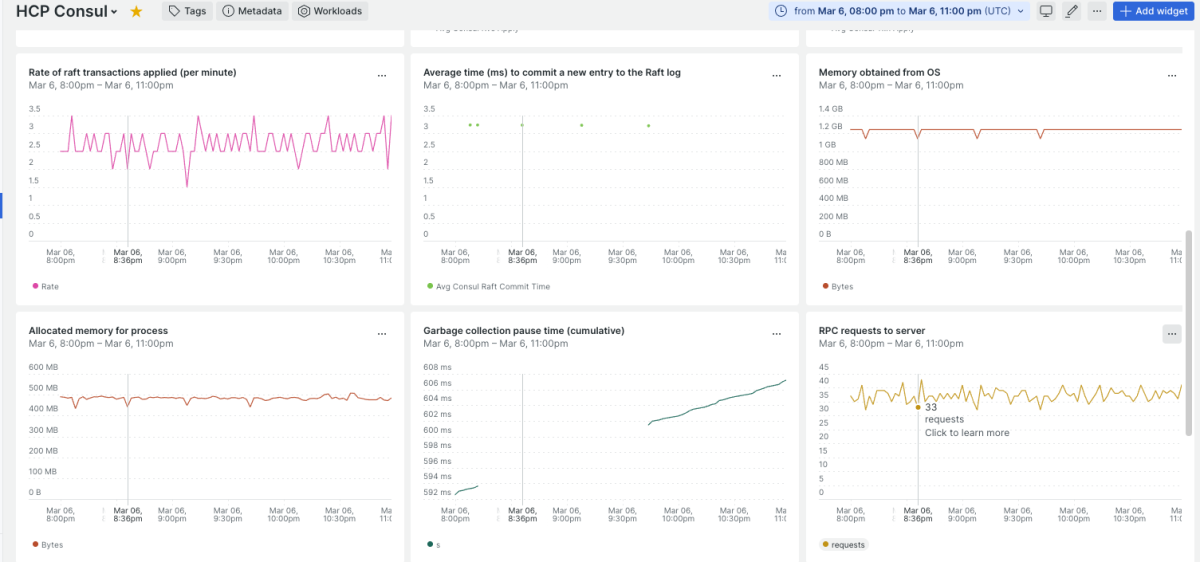Screen dimensions: 1200x562
Task: Open options for Raft log commit time chart
Action: click(x=776, y=76)
